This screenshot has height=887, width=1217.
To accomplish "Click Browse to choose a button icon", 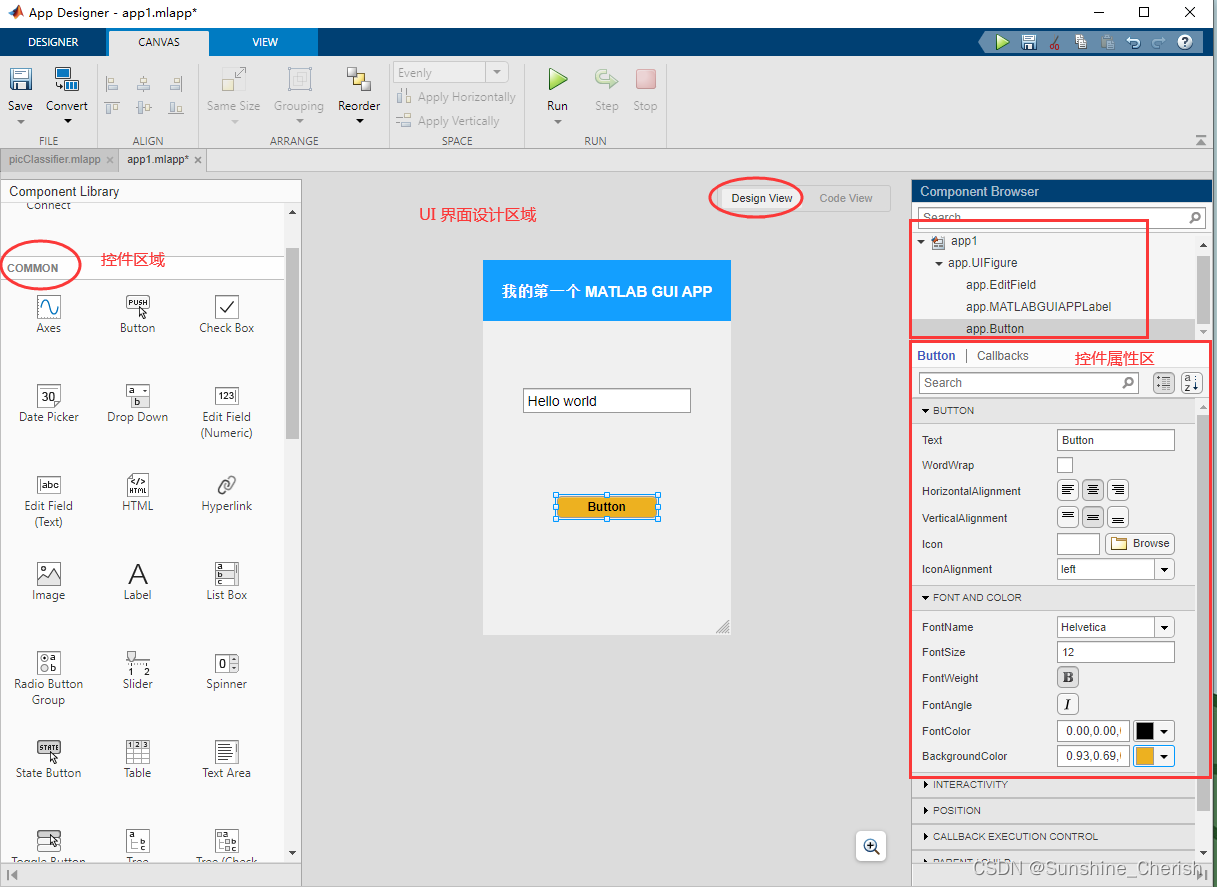I will coord(1139,543).
